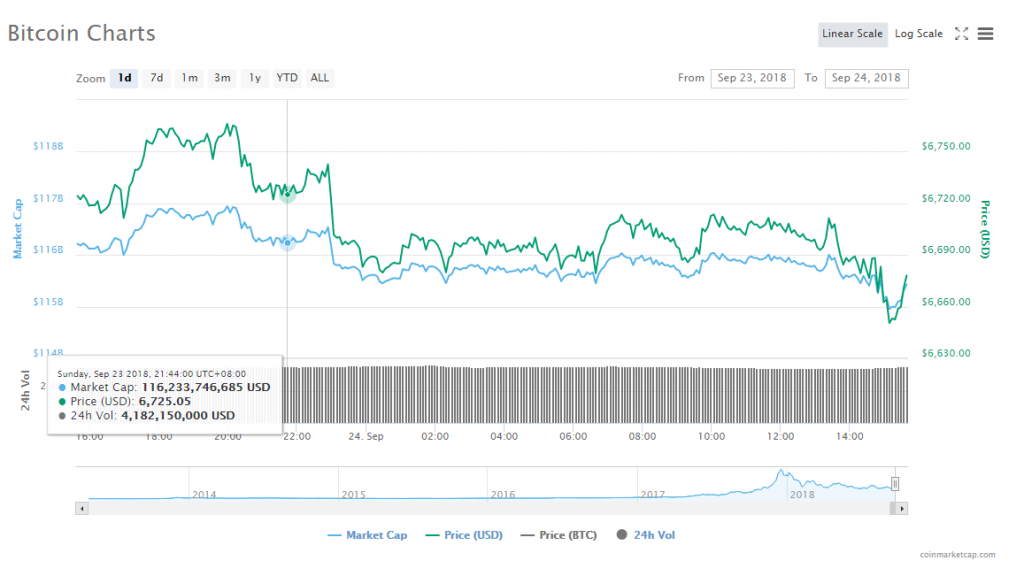Show the Price (BTC) legend series
The height and width of the screenshot is (576, 1024).
[x=558, y=535]
